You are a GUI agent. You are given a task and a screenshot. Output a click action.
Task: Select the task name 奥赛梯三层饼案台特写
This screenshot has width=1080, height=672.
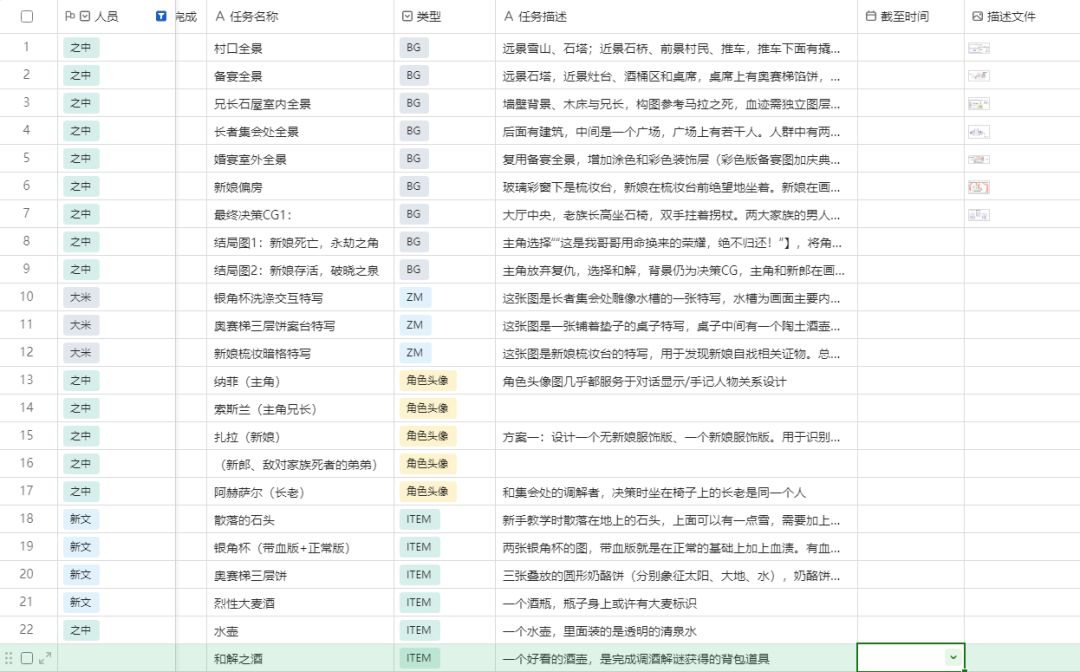(x=274, y=326)
